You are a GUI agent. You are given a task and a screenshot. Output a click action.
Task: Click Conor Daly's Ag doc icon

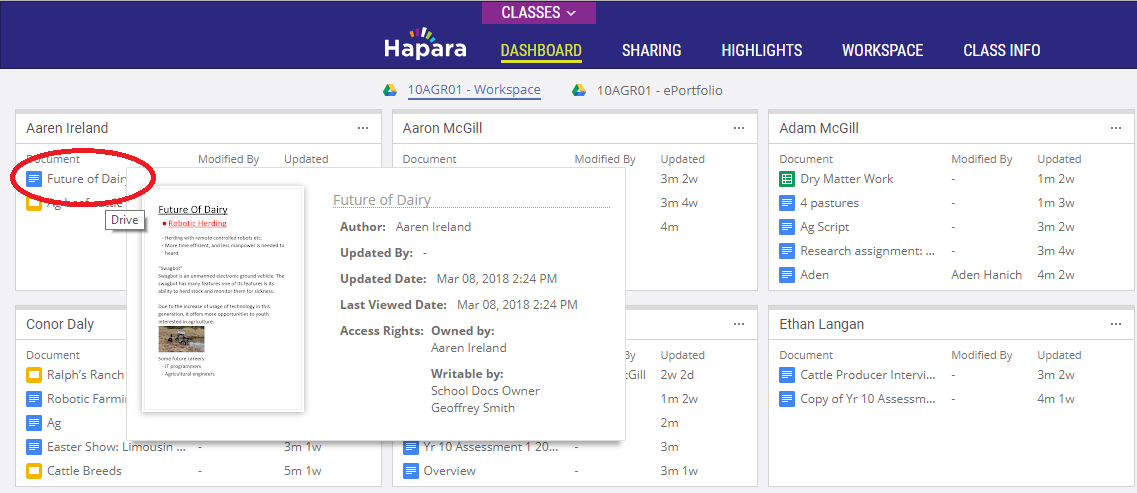point(33,423)
